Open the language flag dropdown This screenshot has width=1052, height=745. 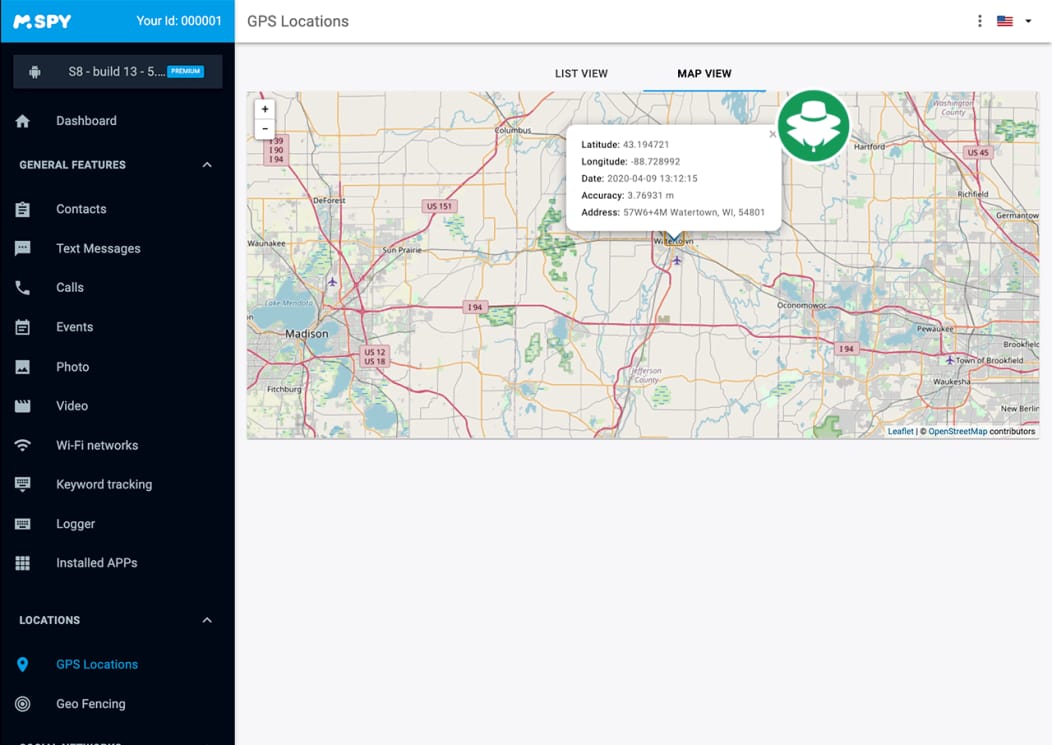pyautogui.click(x=1010, y=20)
